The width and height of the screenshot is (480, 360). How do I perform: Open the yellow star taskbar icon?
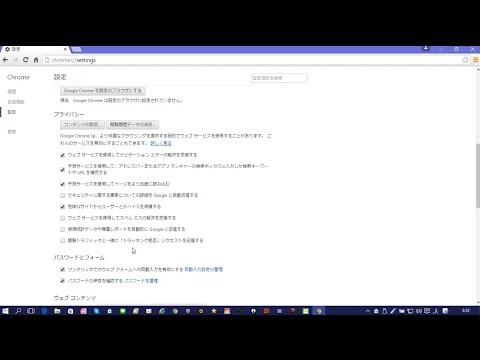click(214, 311)
